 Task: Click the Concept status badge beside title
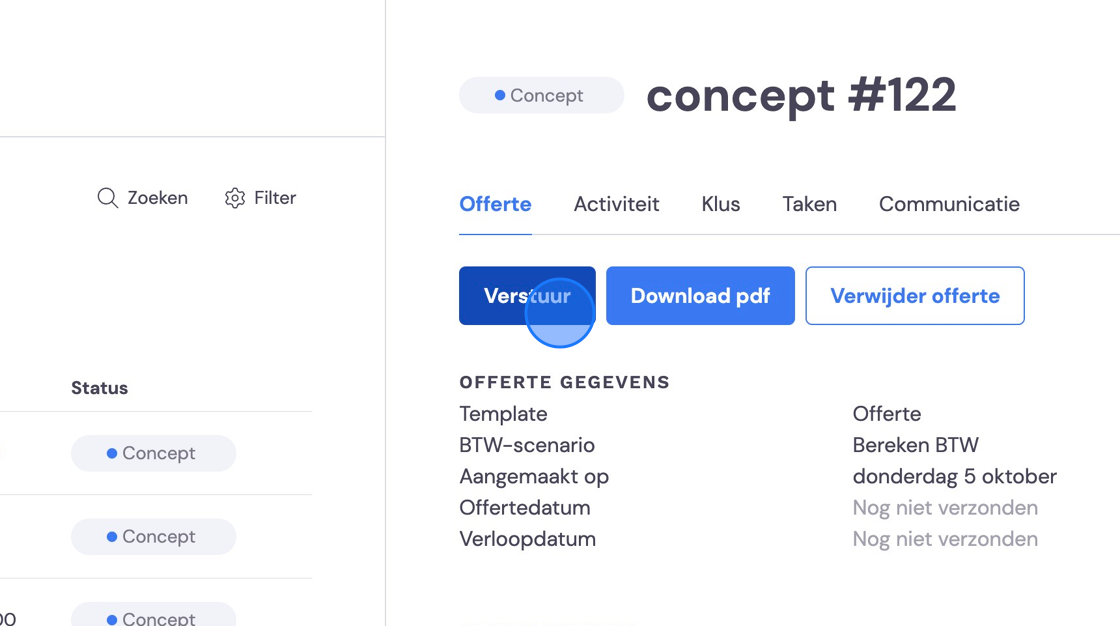pos(541,95)
